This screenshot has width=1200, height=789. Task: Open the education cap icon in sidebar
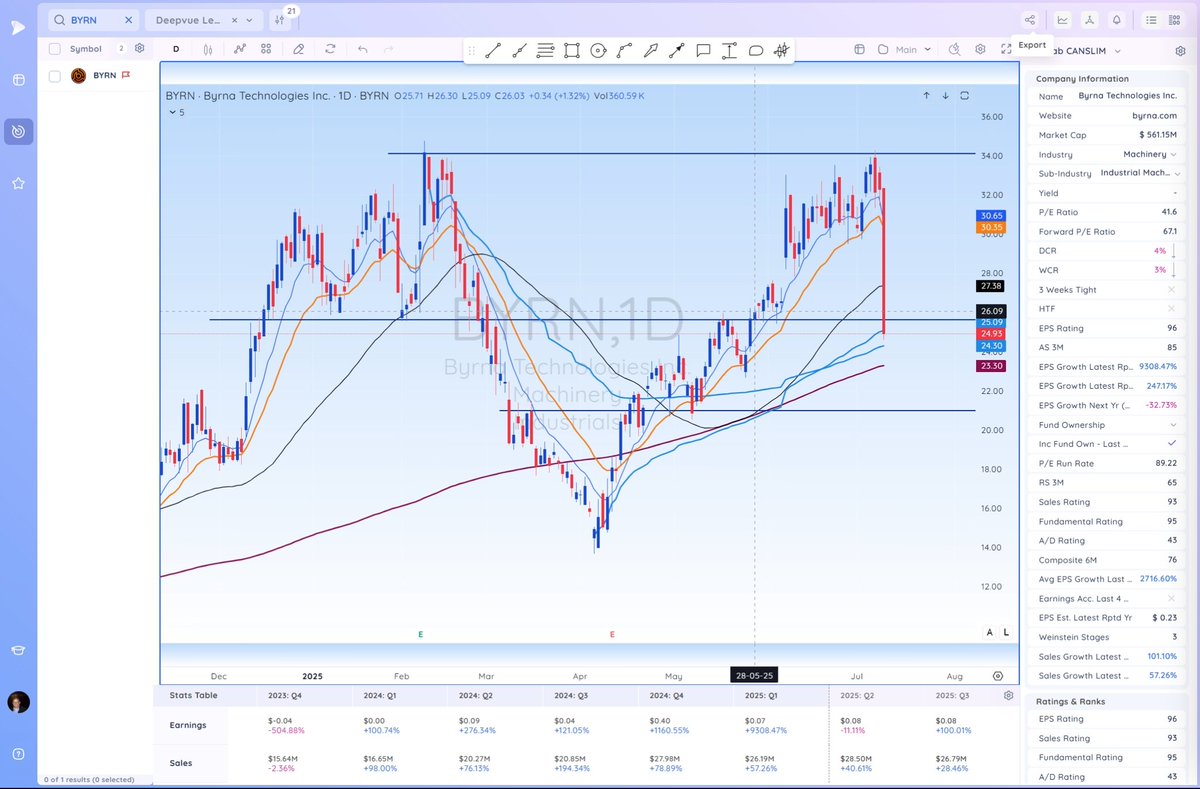[x=19, y=650]
